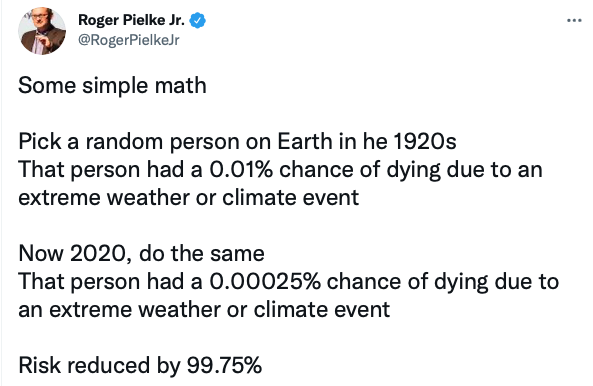Image resolution: width=593 pixels, height=386 pixels.
Task: Click the first 'extreme weather or climate event' line
Action: pyautogui.click(x=188, y=197)
